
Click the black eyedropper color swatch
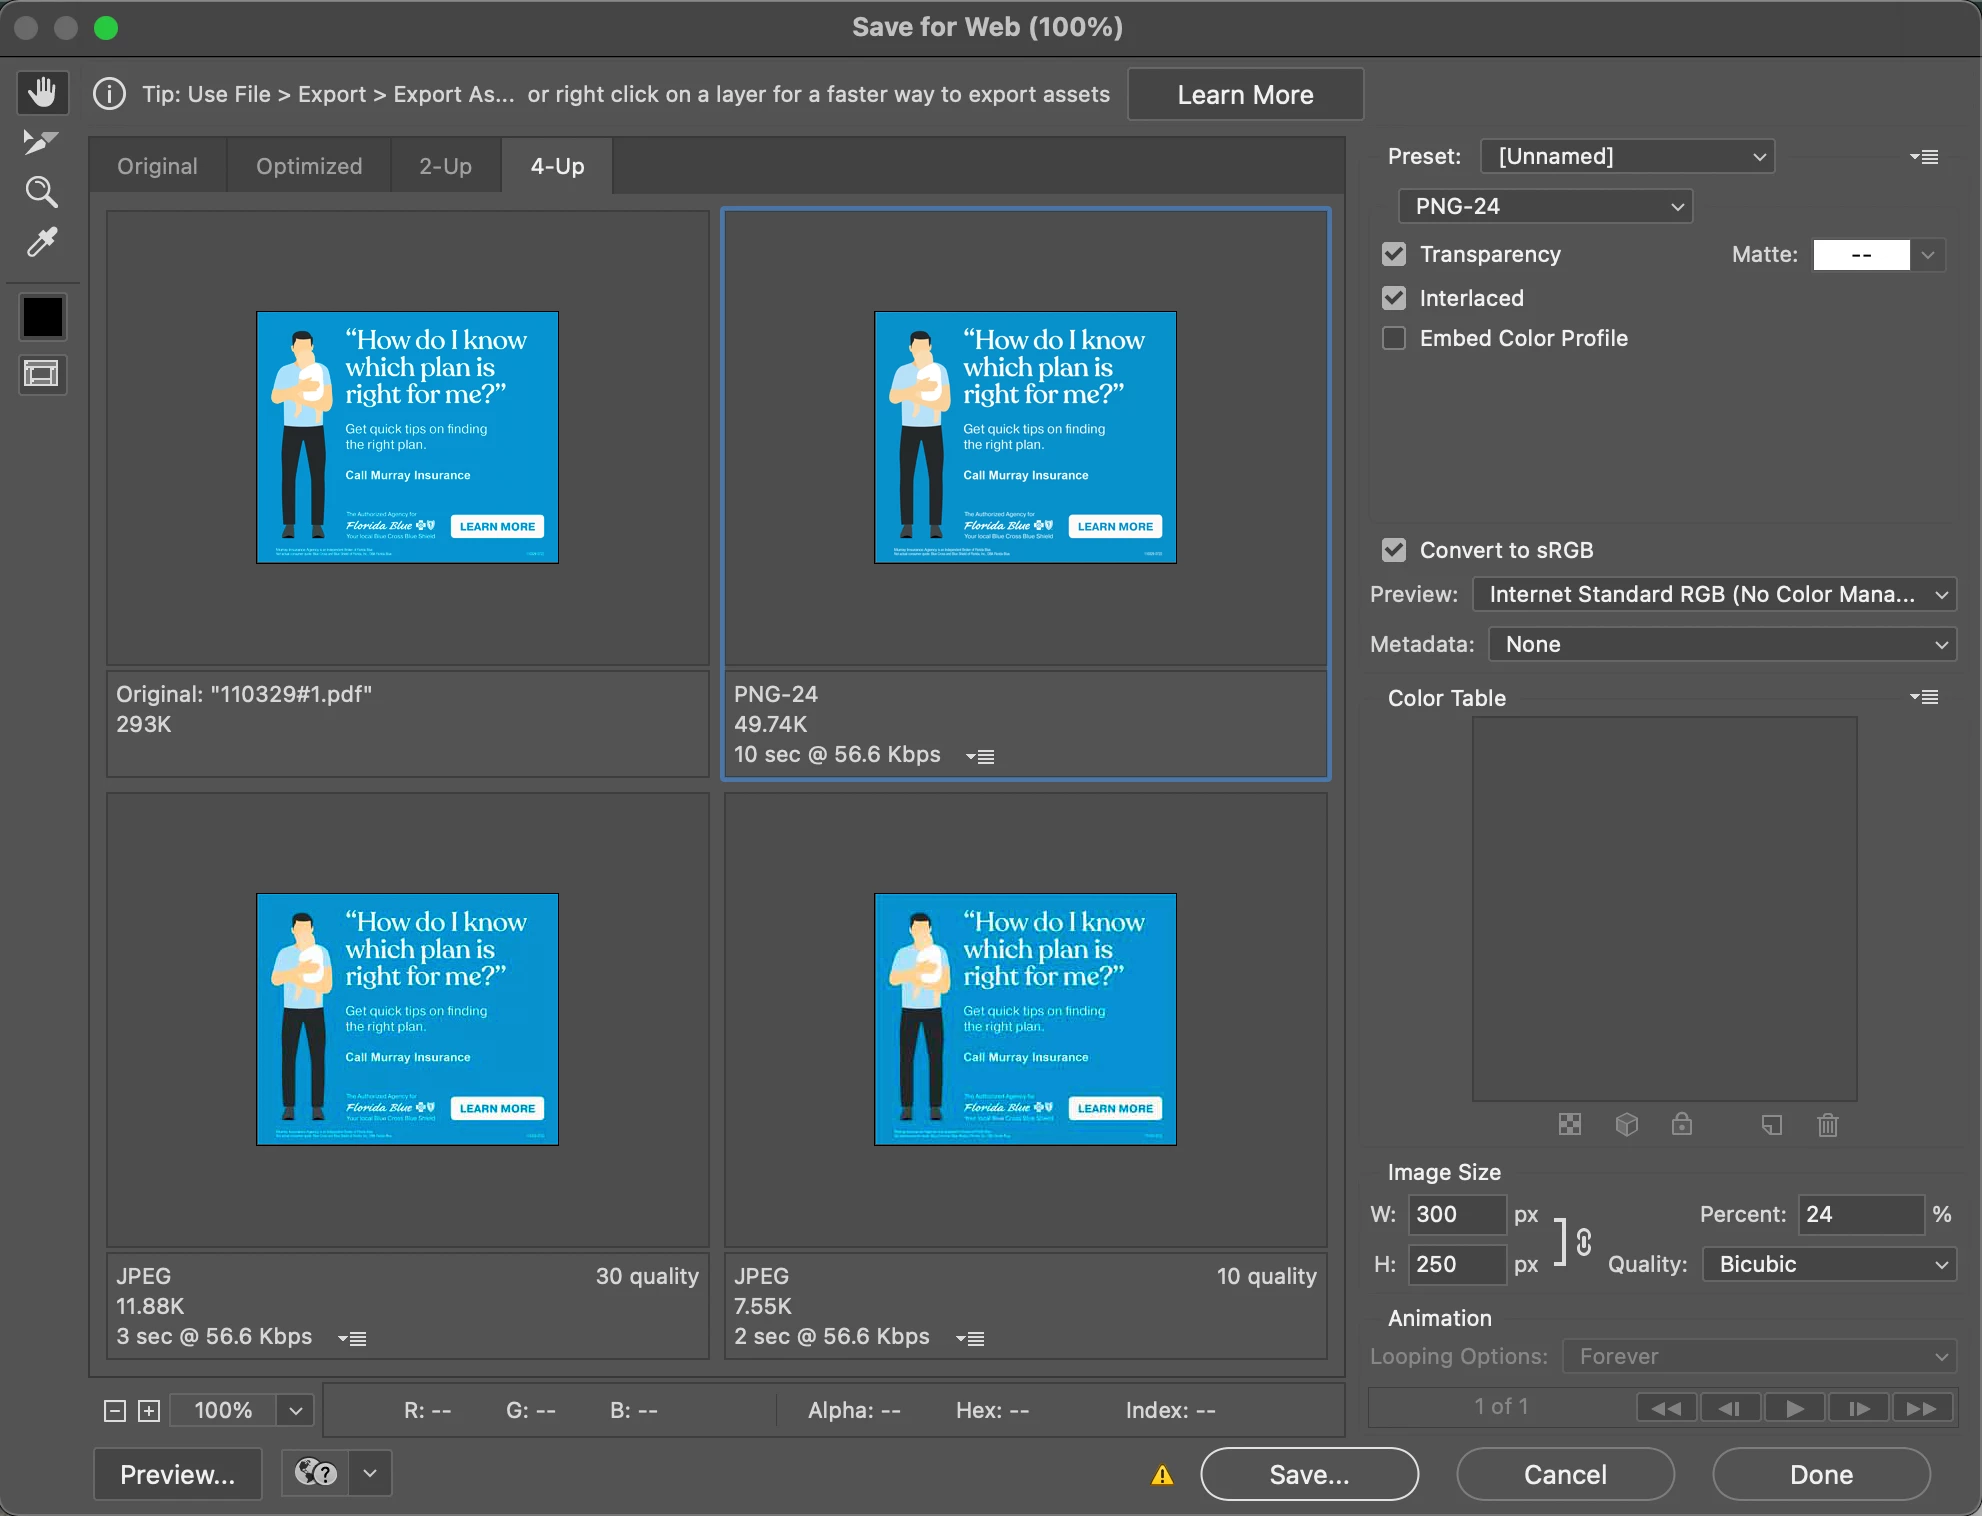click(x=43, y=317)
